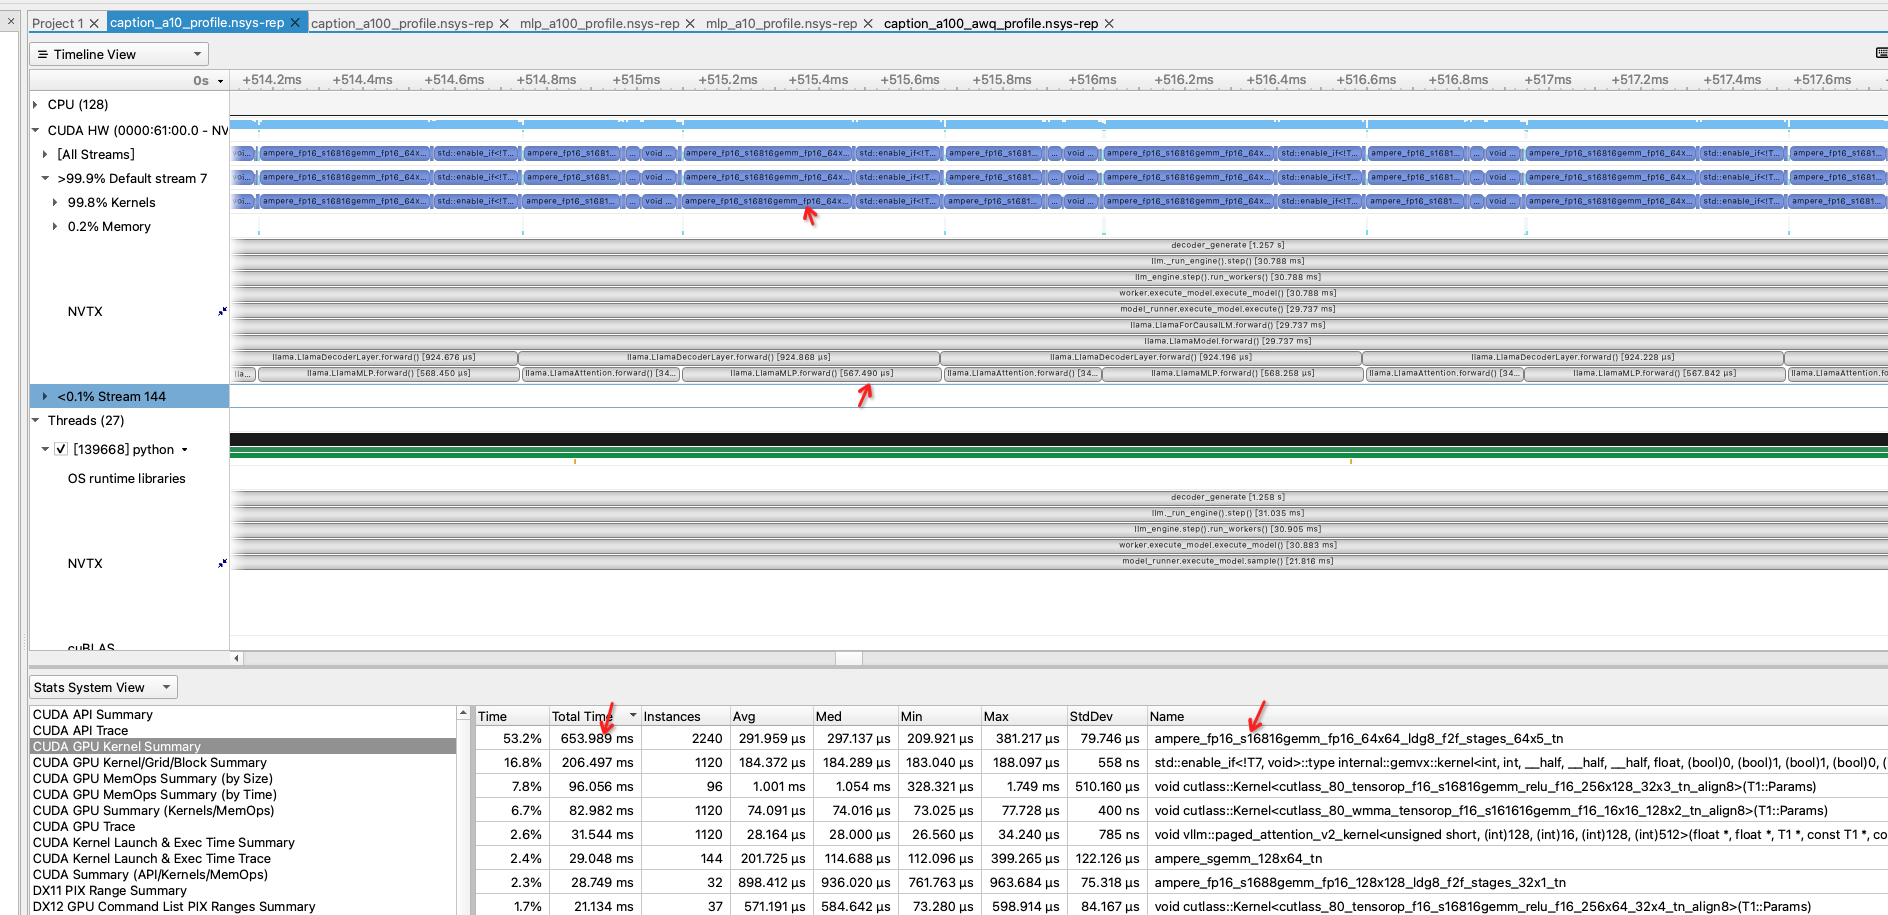Click the keyboard icon at top right

[x=1881, y=54]
